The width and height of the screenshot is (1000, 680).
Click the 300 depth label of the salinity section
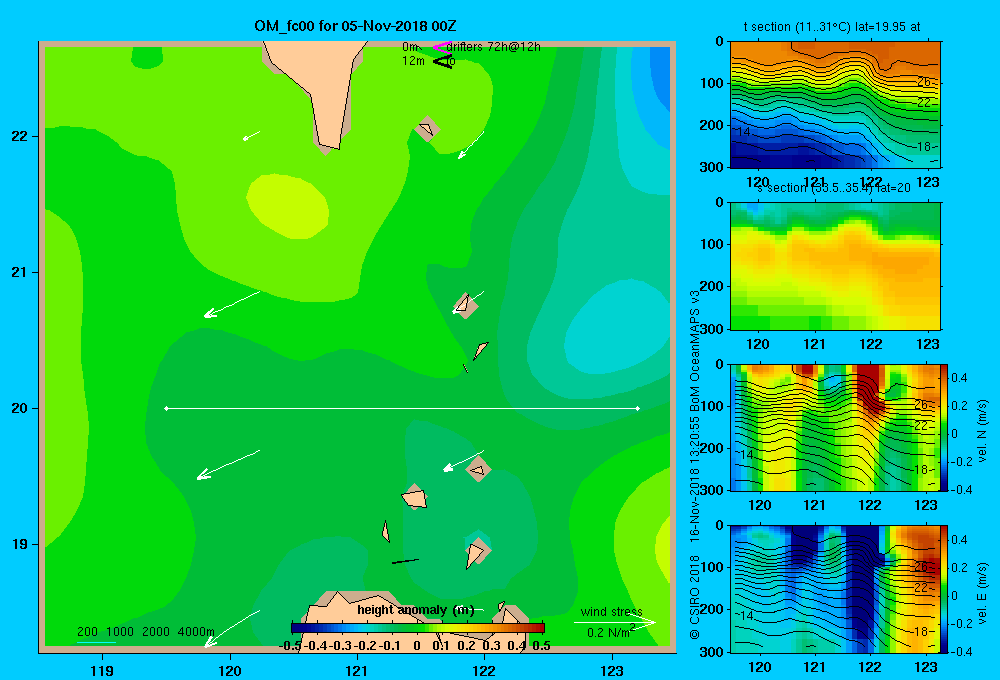pyautogui.click(x=711, y=329)
